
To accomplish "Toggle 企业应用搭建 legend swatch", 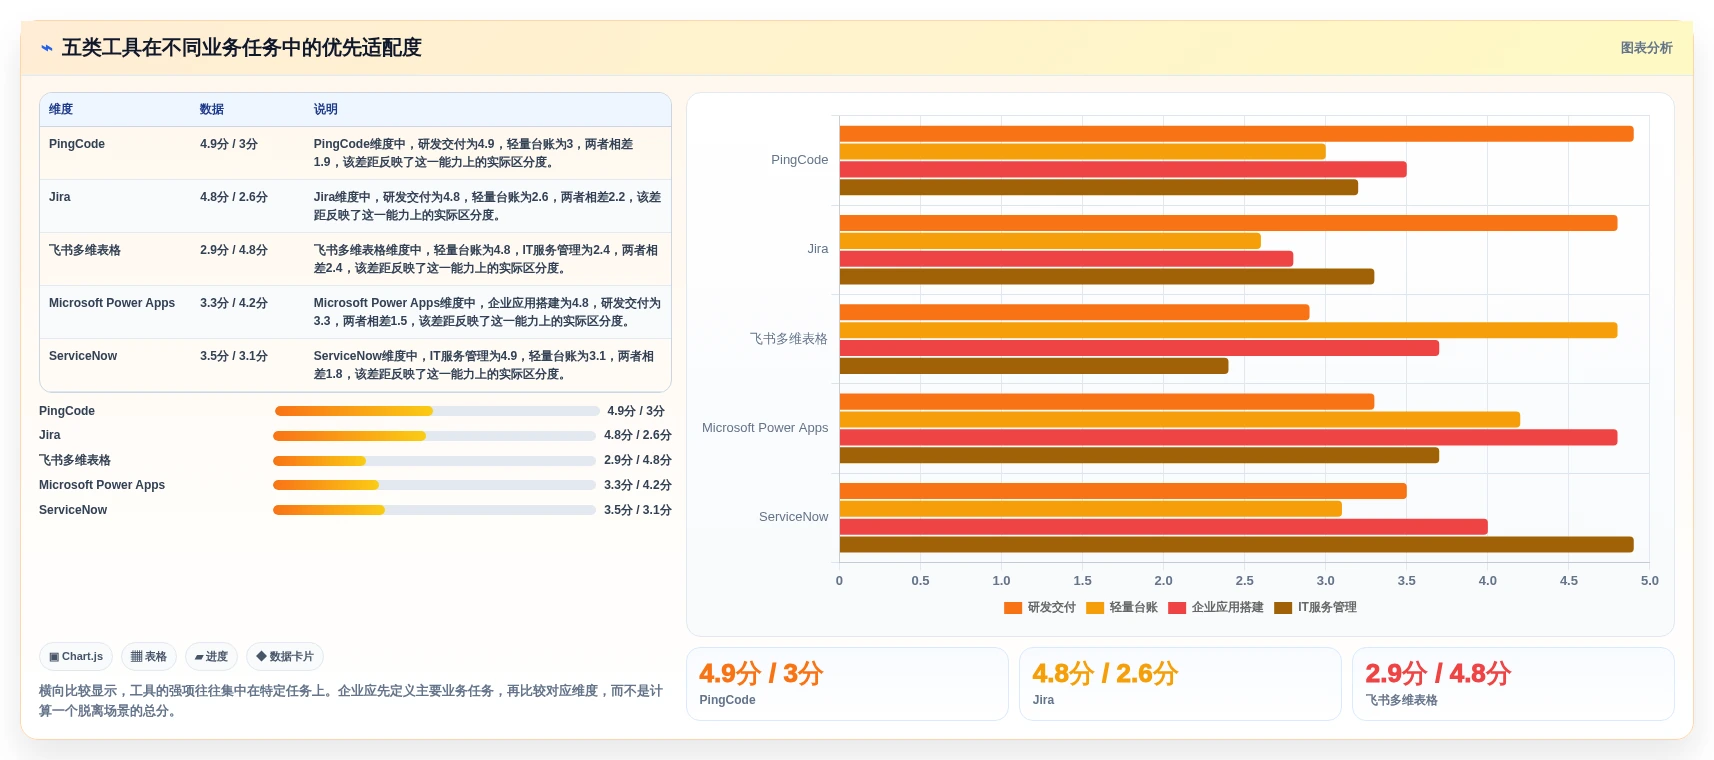I will point(1177,608).
